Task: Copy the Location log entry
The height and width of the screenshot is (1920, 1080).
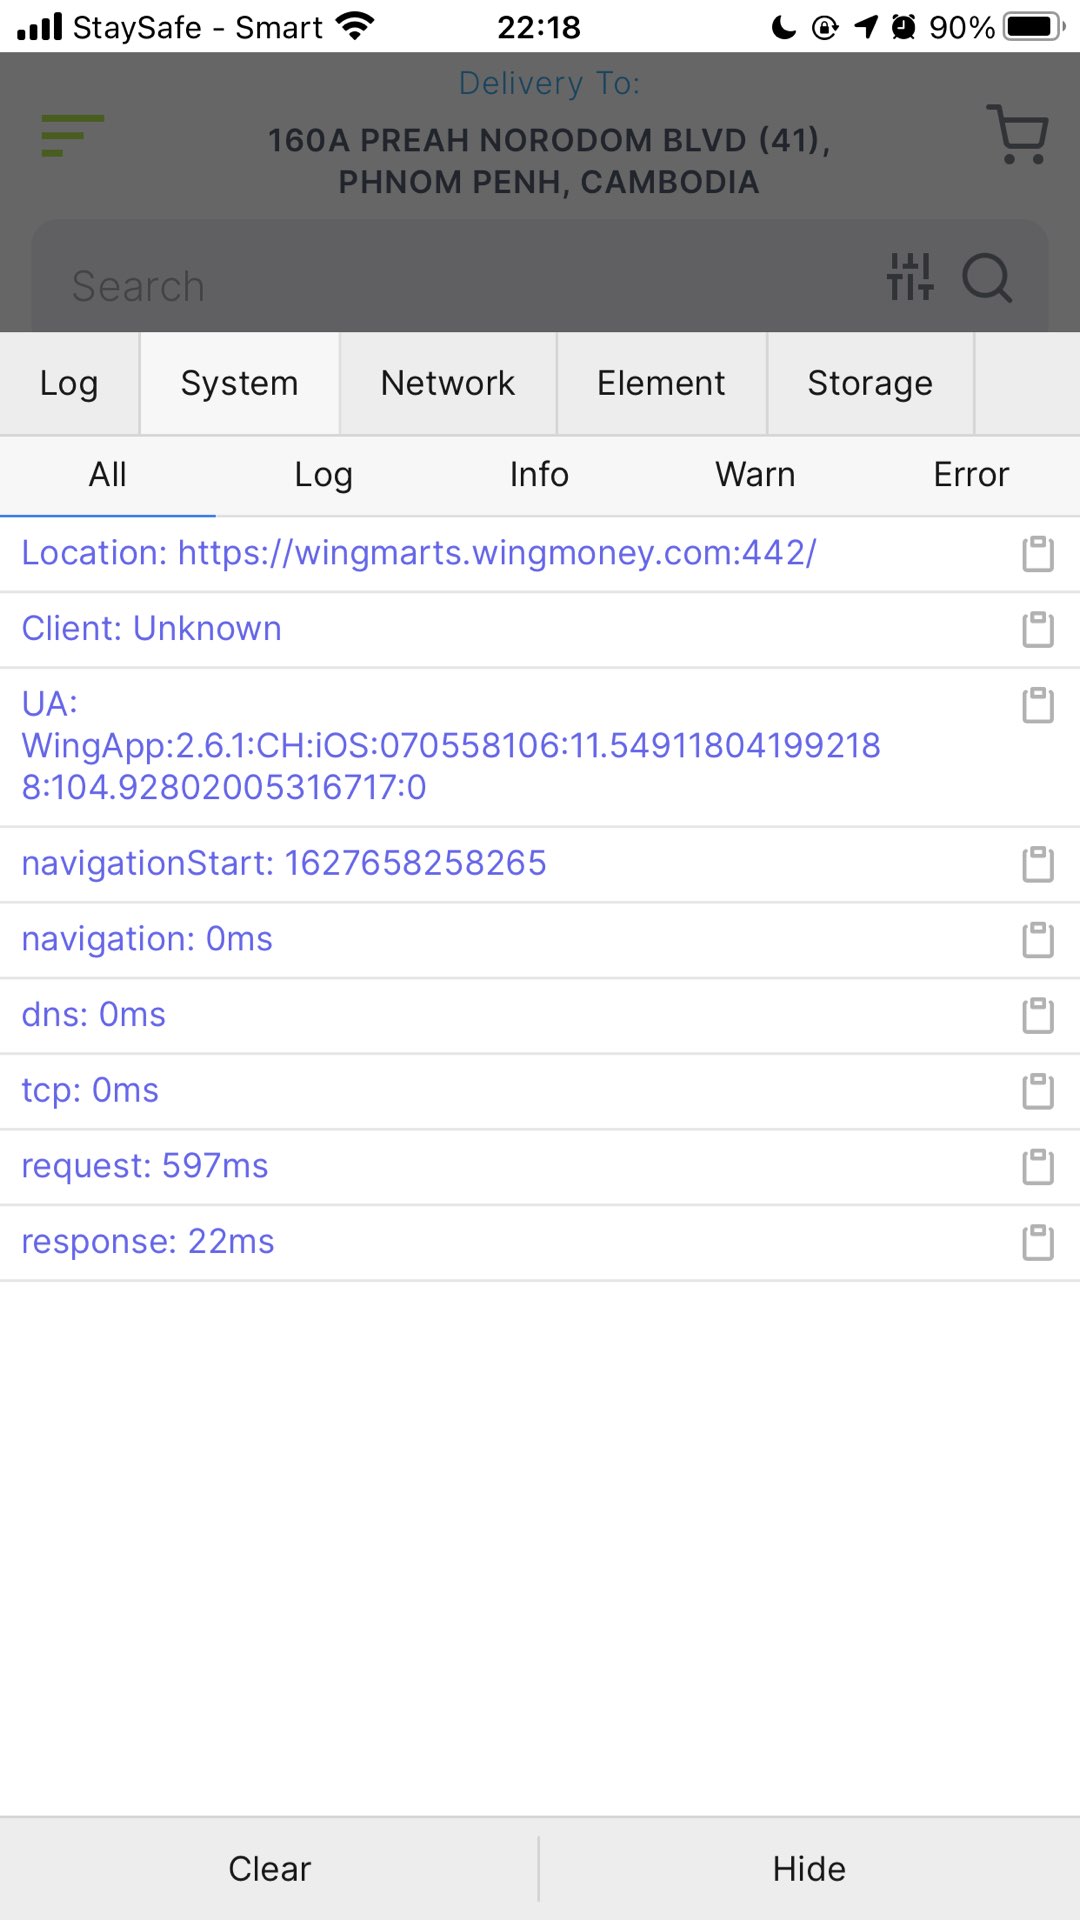Action: tap(1038, 554)
